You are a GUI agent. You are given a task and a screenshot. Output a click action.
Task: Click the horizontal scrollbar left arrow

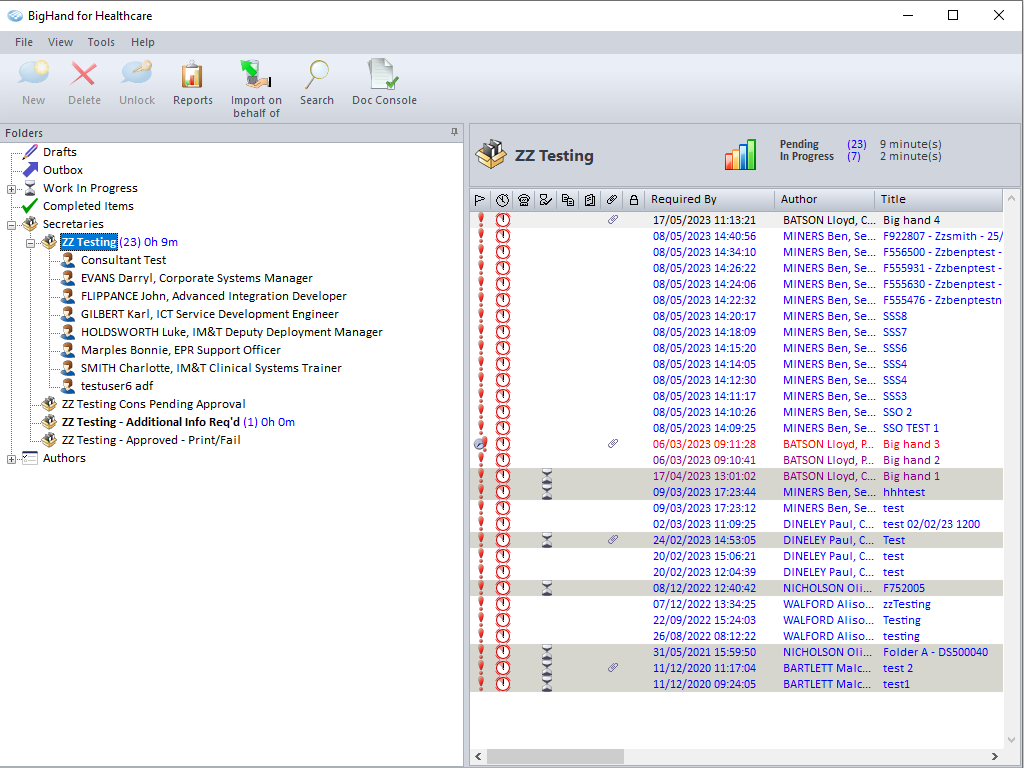pos(478,756)
